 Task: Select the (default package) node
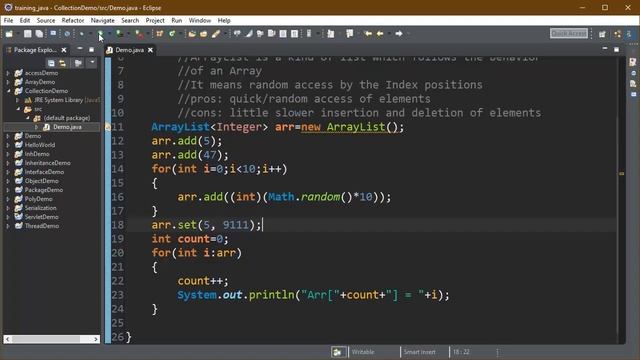coord(67,118)
